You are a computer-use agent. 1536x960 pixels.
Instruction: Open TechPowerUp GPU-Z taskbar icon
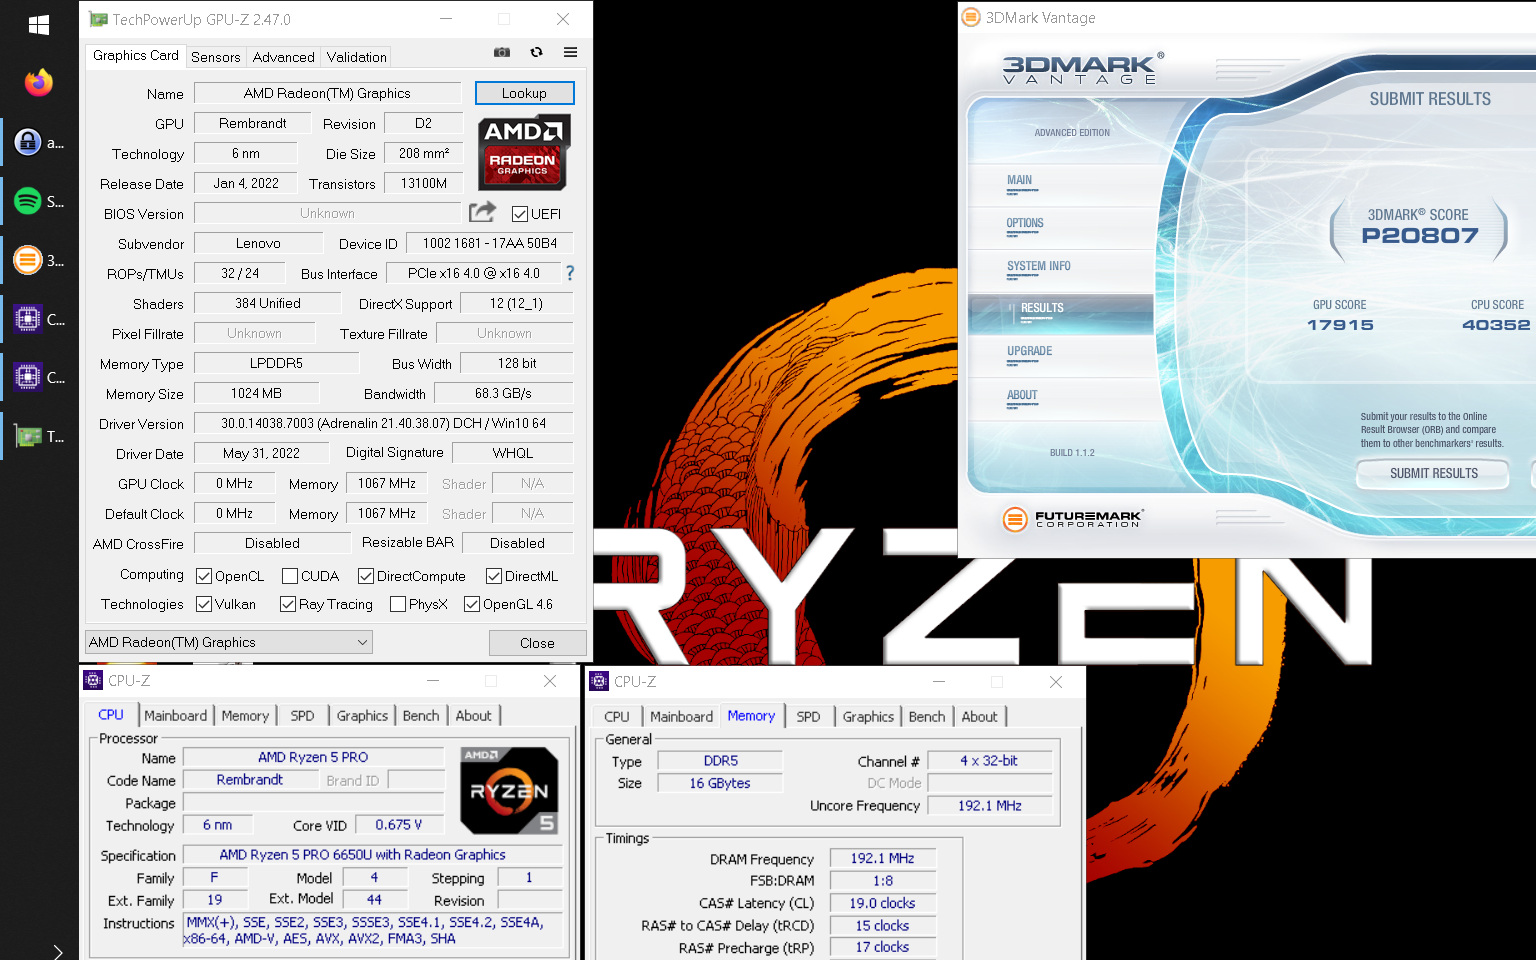28,436
